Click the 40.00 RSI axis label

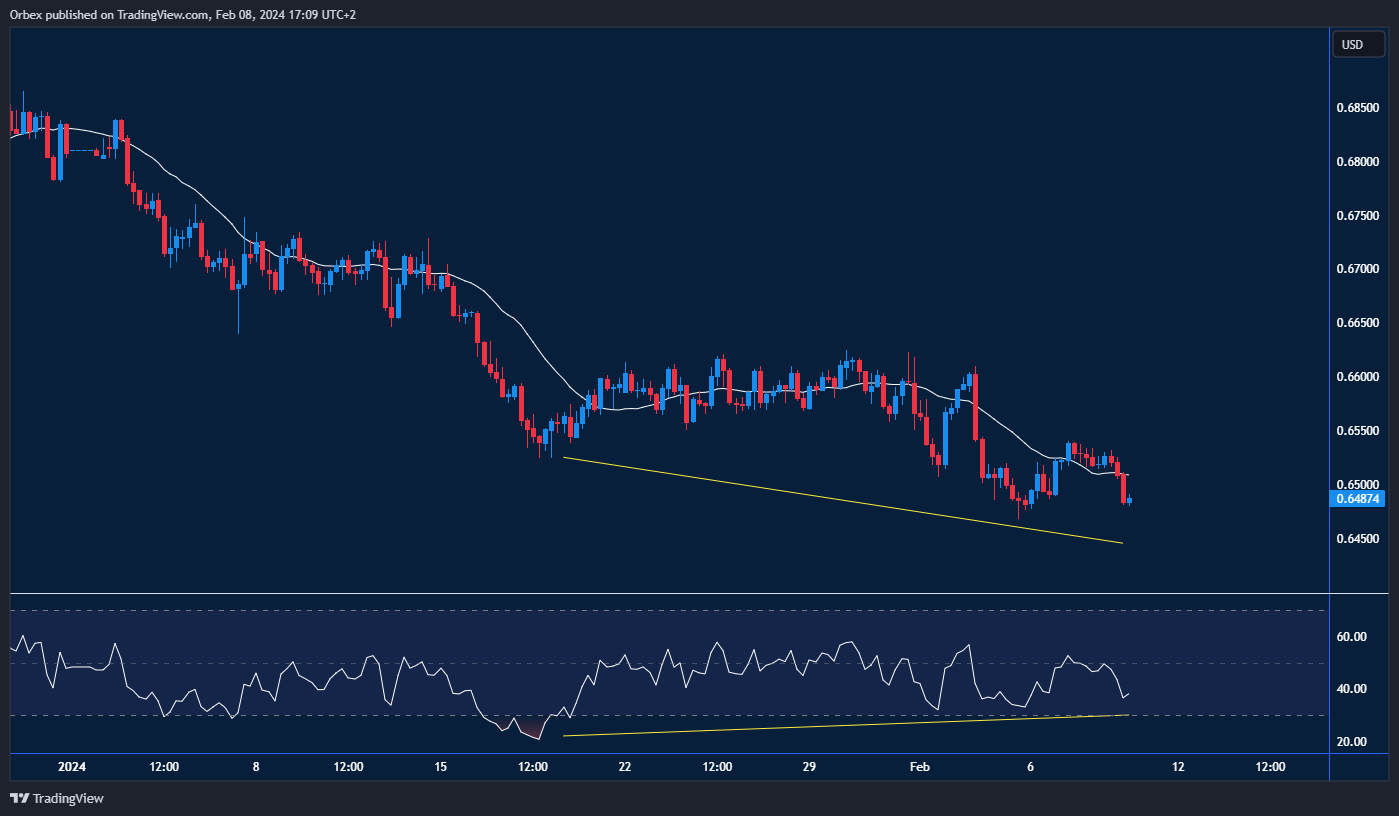point(1352,689)
